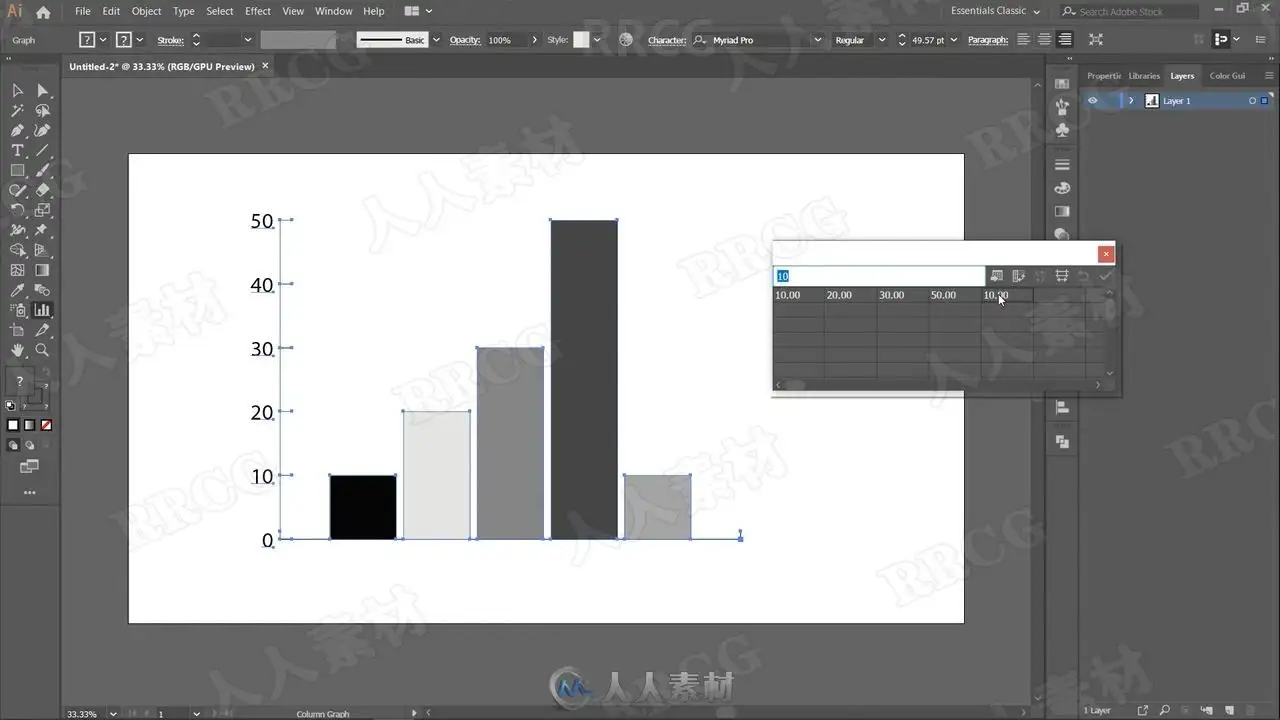Open the Basic brush definition dropdown

point(435,40)
